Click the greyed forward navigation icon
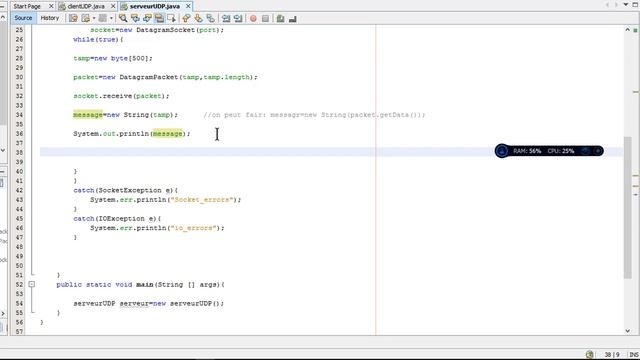 (x=102, y=18)
